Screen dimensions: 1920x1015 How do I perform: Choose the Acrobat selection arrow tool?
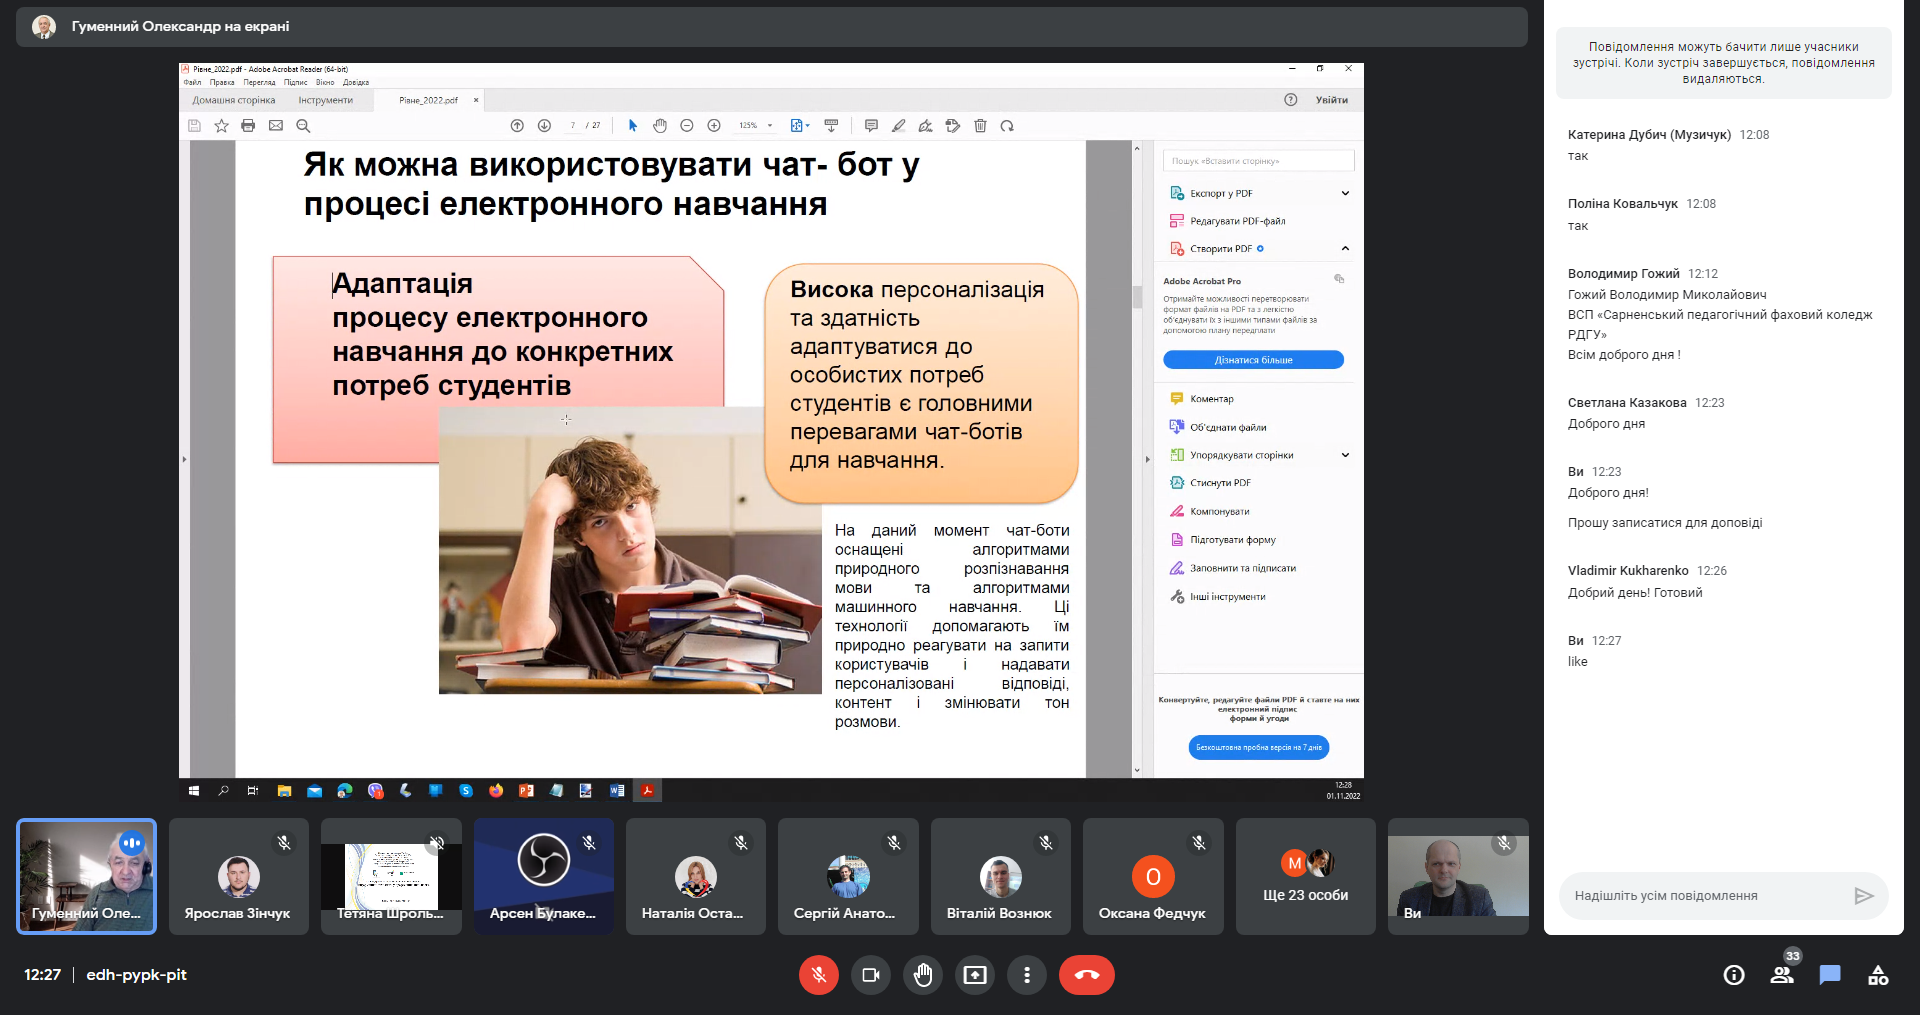pos(632,126)
